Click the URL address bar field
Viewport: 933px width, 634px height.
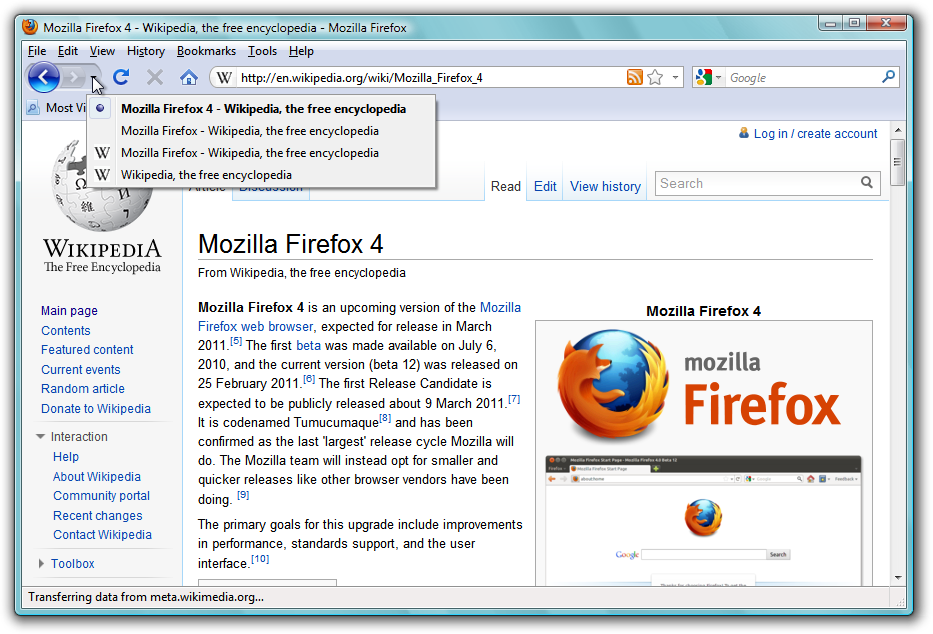(x=431, y=77)
